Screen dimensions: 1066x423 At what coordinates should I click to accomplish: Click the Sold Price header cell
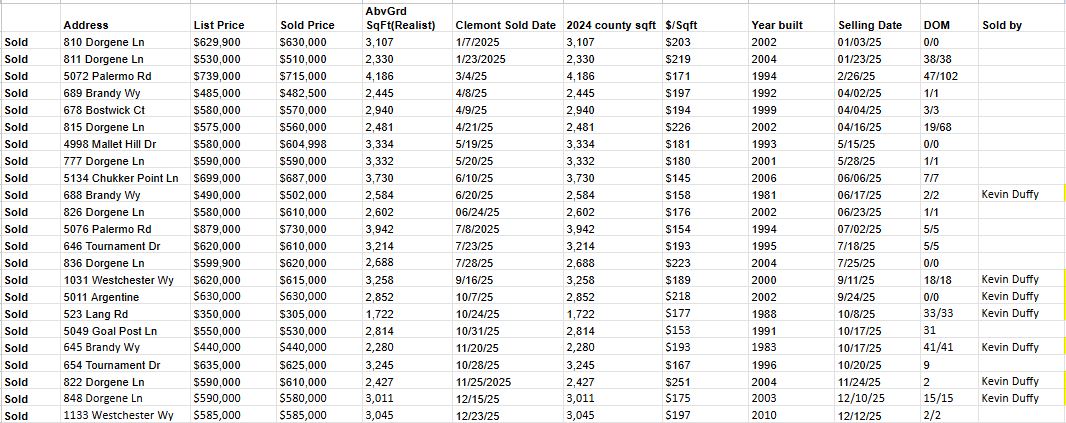(x=306, y=25)
